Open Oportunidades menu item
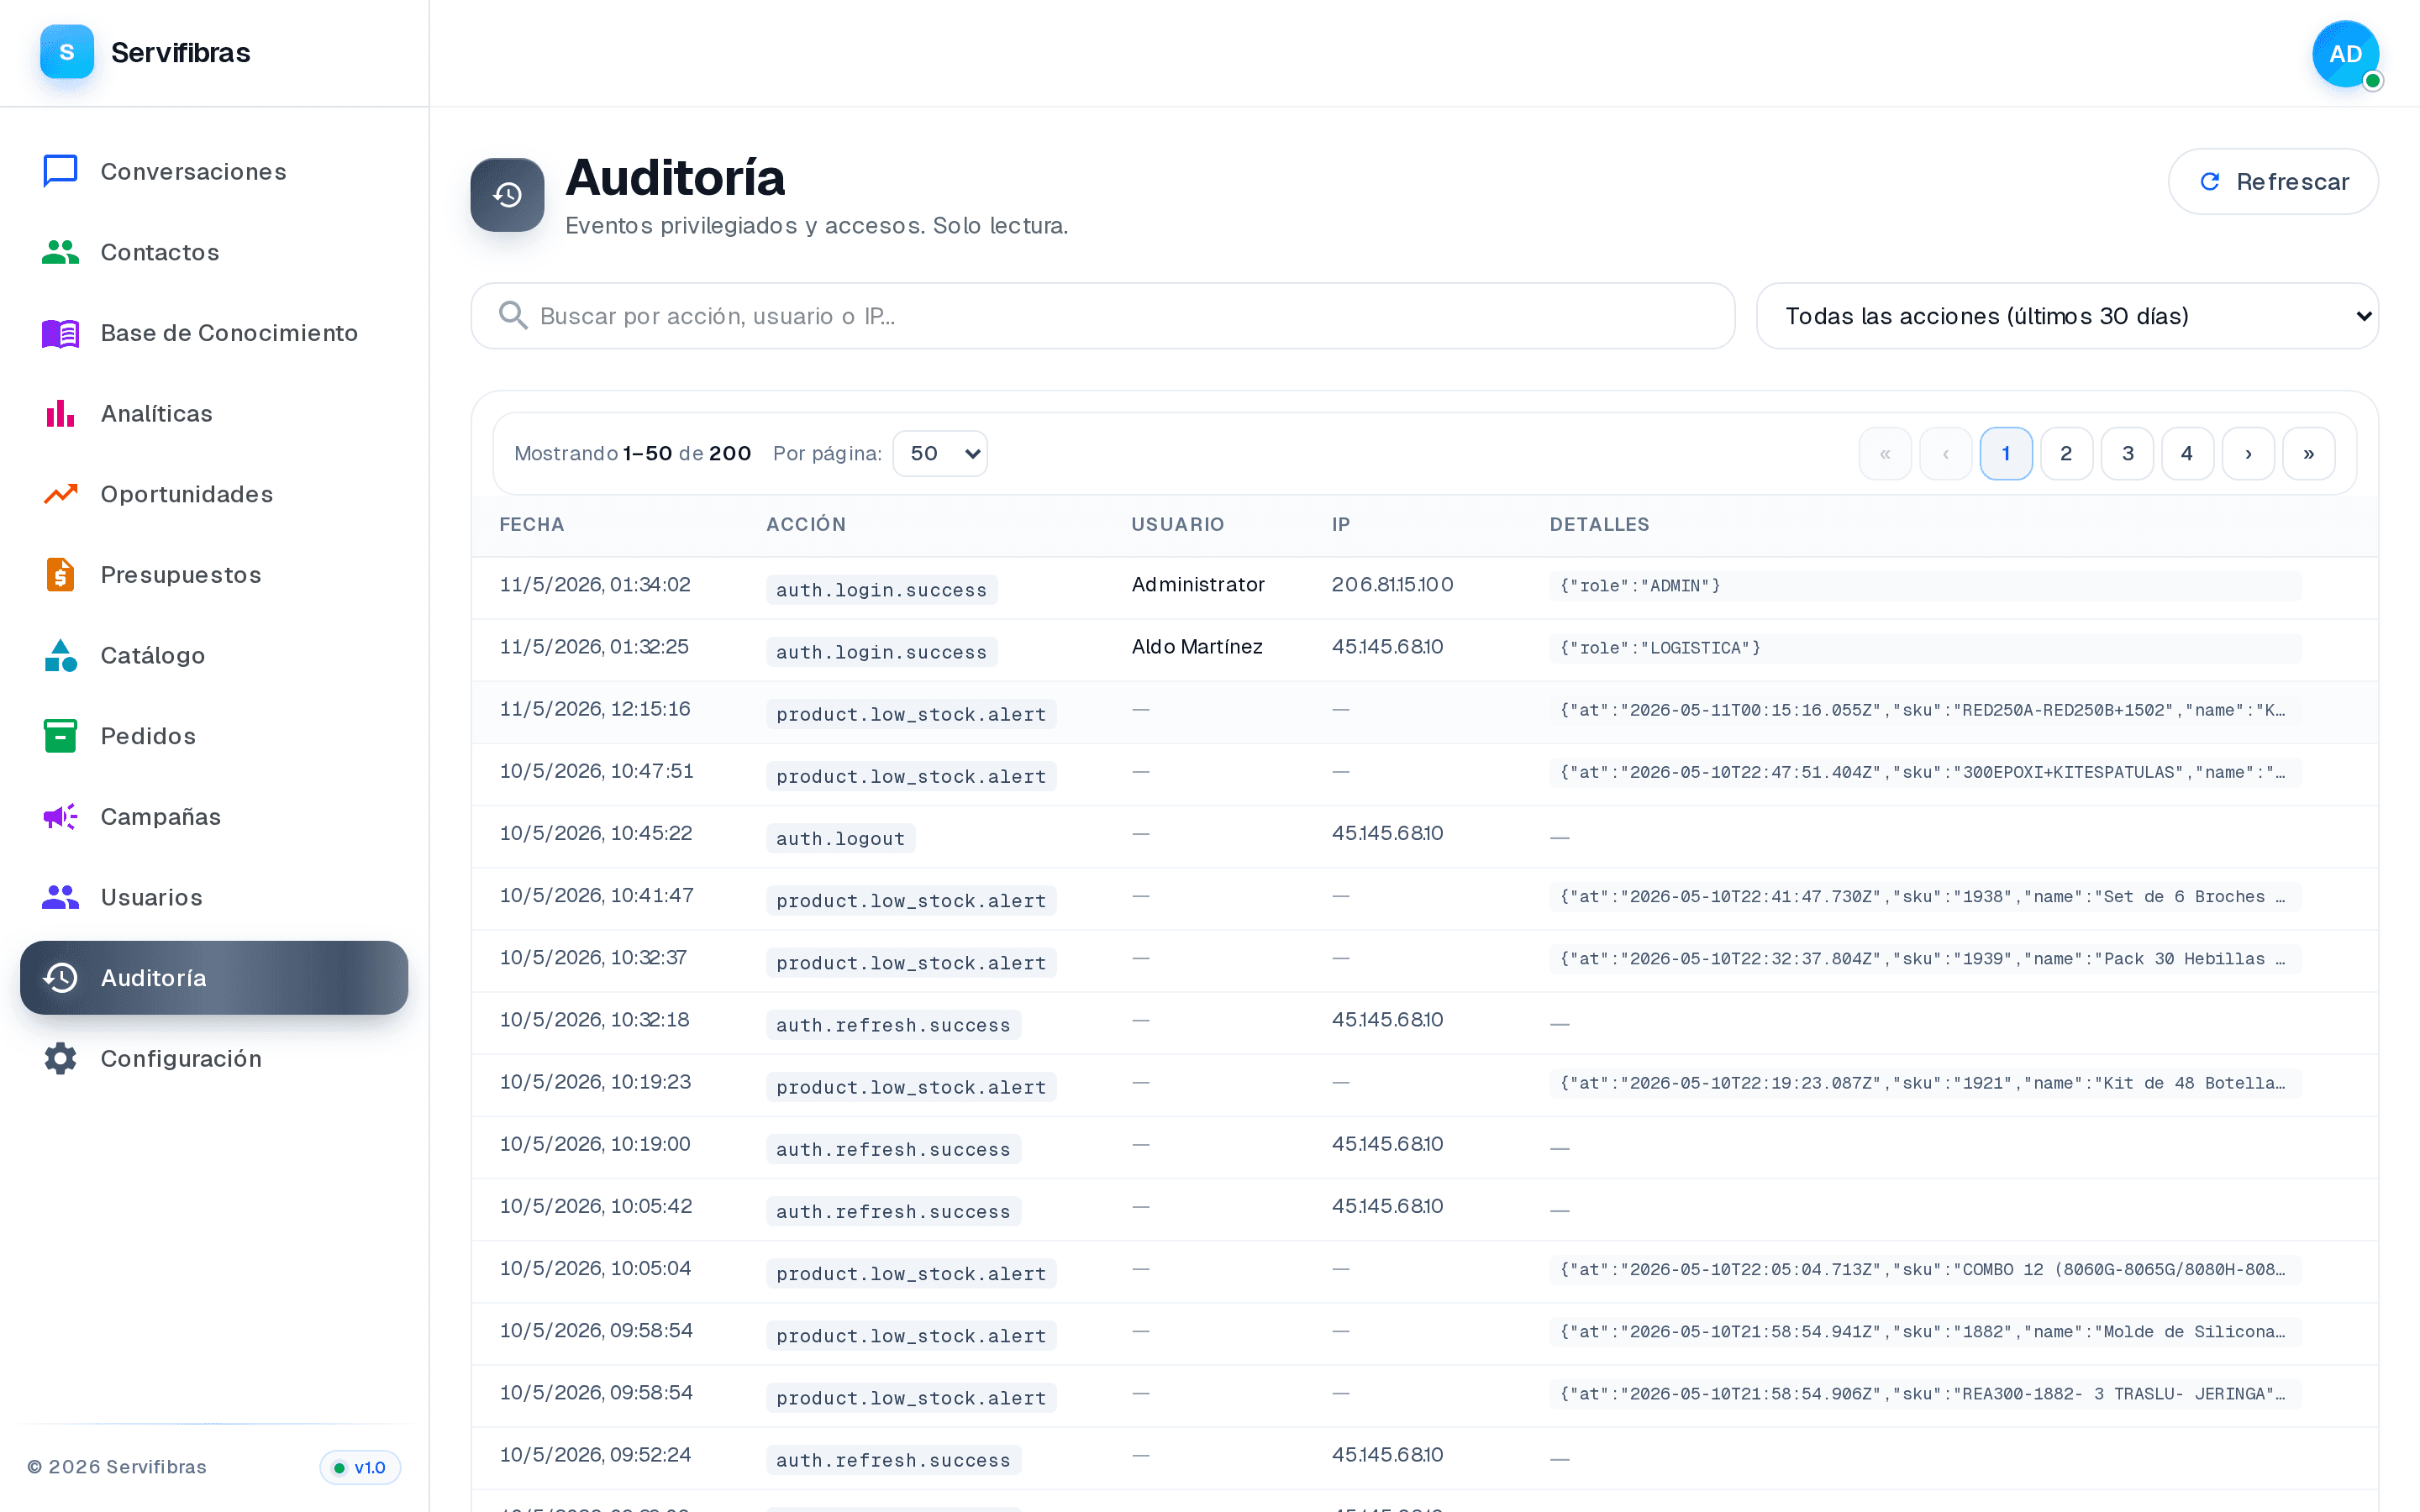The height and width of the screenshot is (1512, 2420). [x=214, y=494]
